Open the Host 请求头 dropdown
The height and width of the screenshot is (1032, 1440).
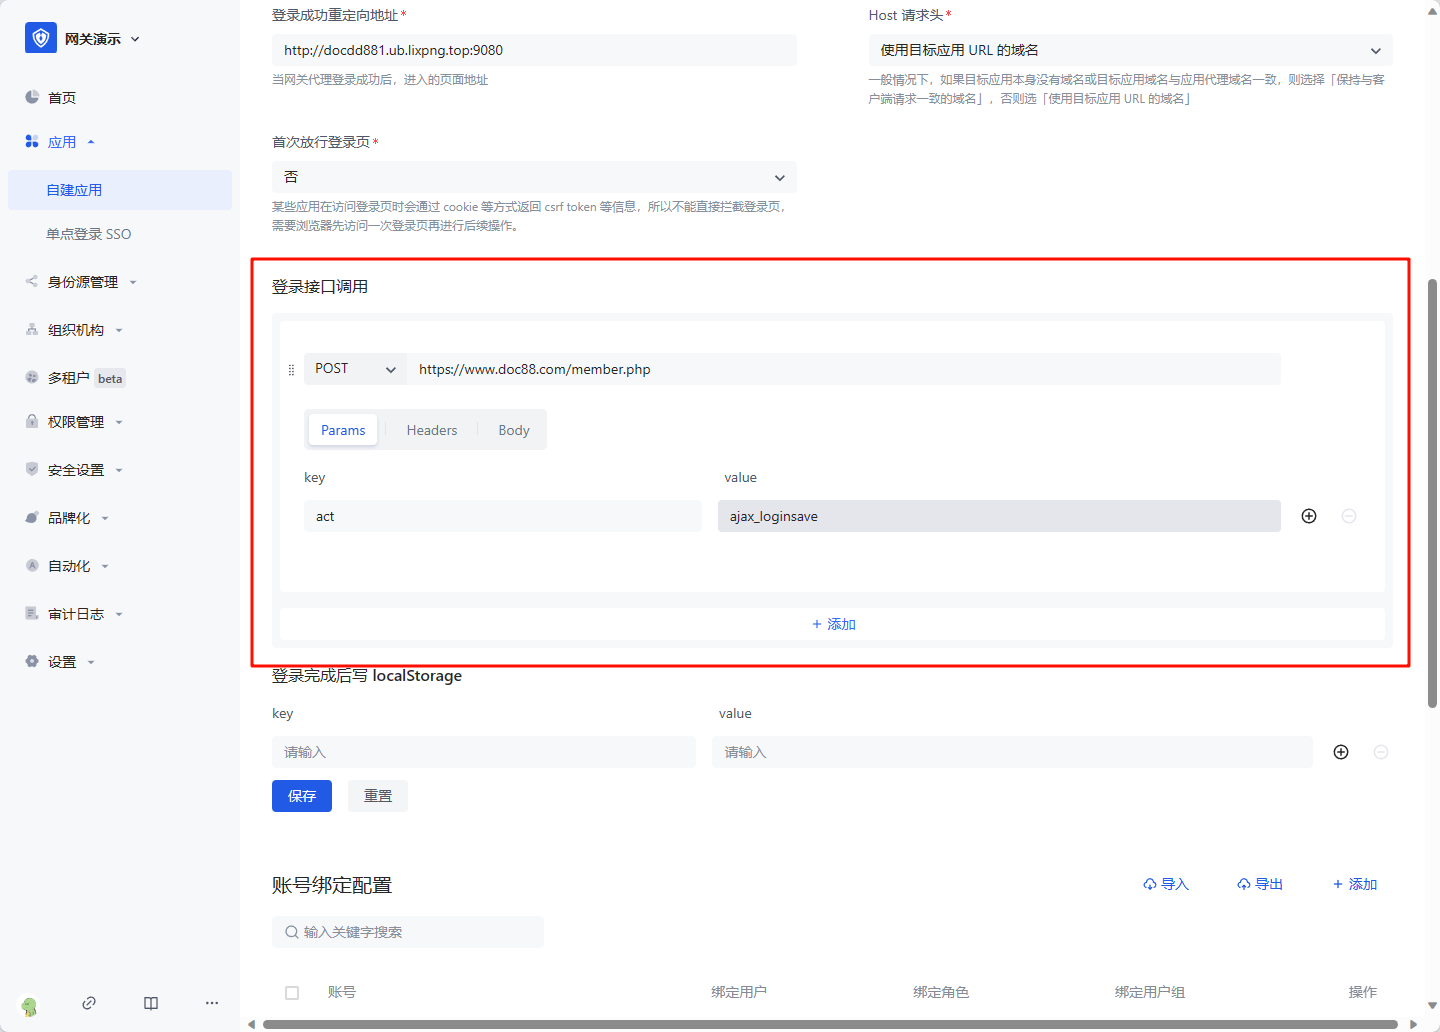click(x=1130, y=50)
